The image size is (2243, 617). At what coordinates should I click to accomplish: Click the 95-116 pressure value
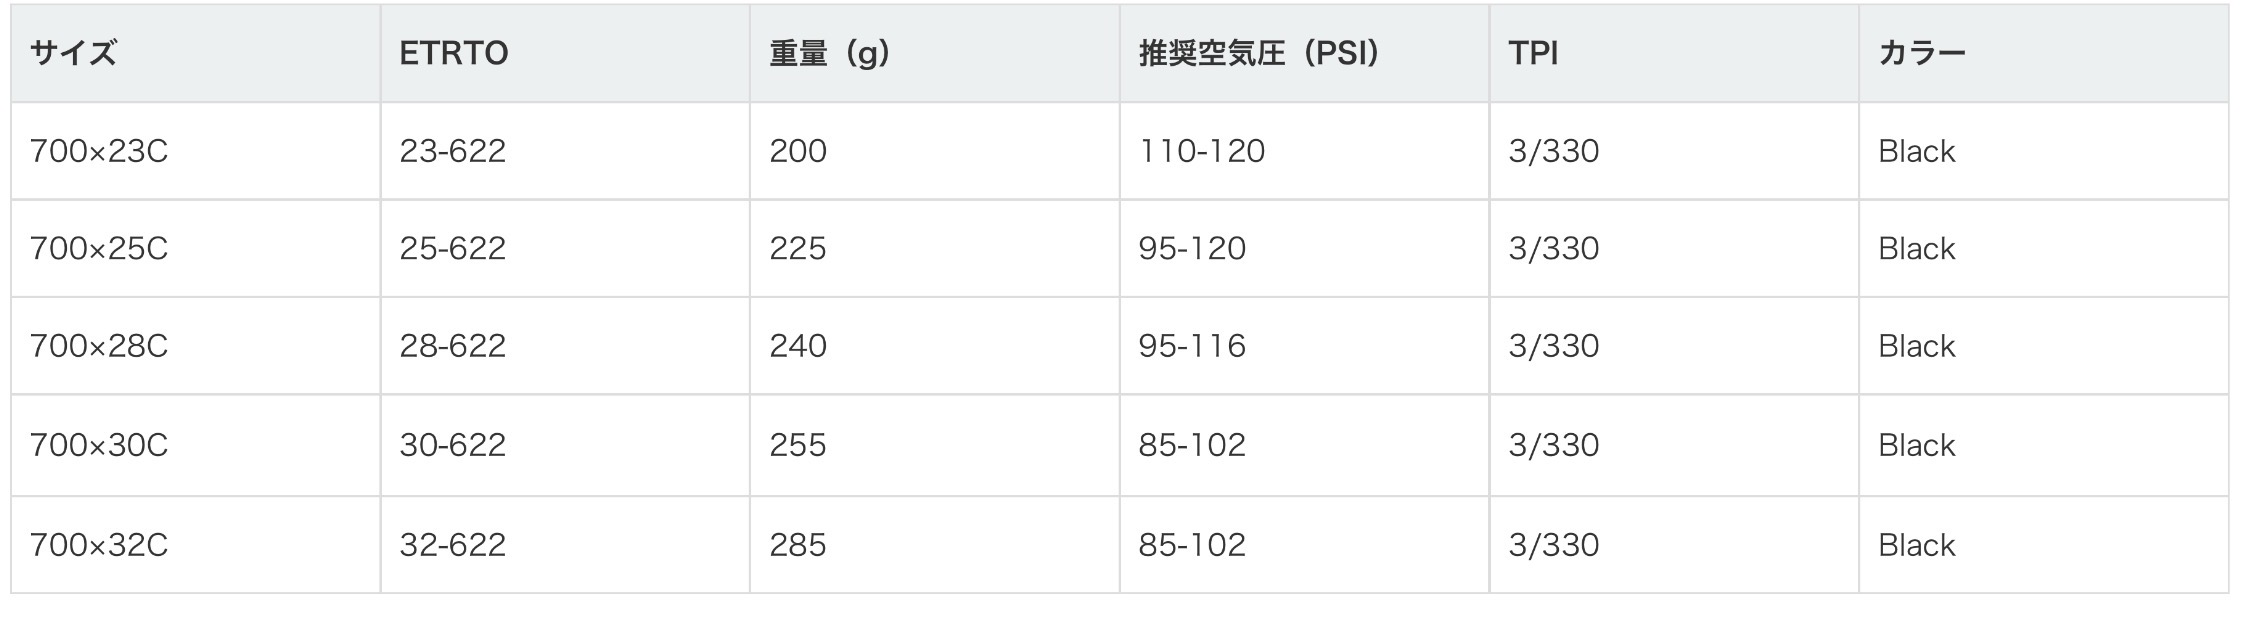1191,346
